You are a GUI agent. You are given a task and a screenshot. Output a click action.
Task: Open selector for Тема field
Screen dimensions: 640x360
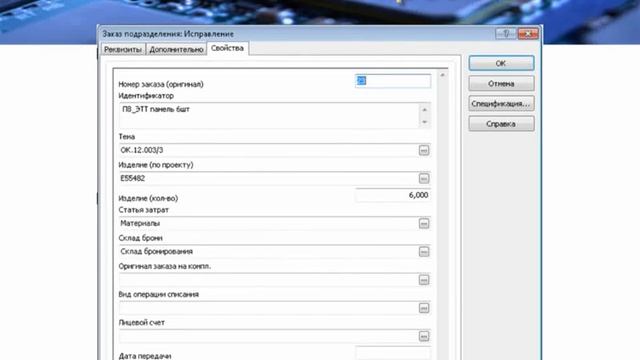click(x=424, y=150)
